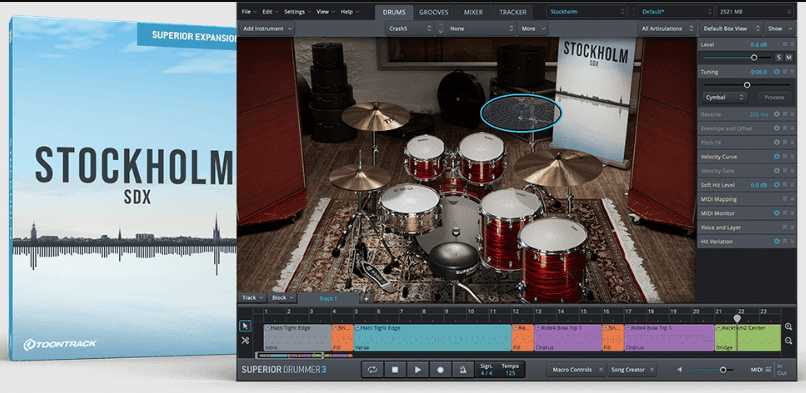Open the Voice and Layer menu icon

coord(785,227)
